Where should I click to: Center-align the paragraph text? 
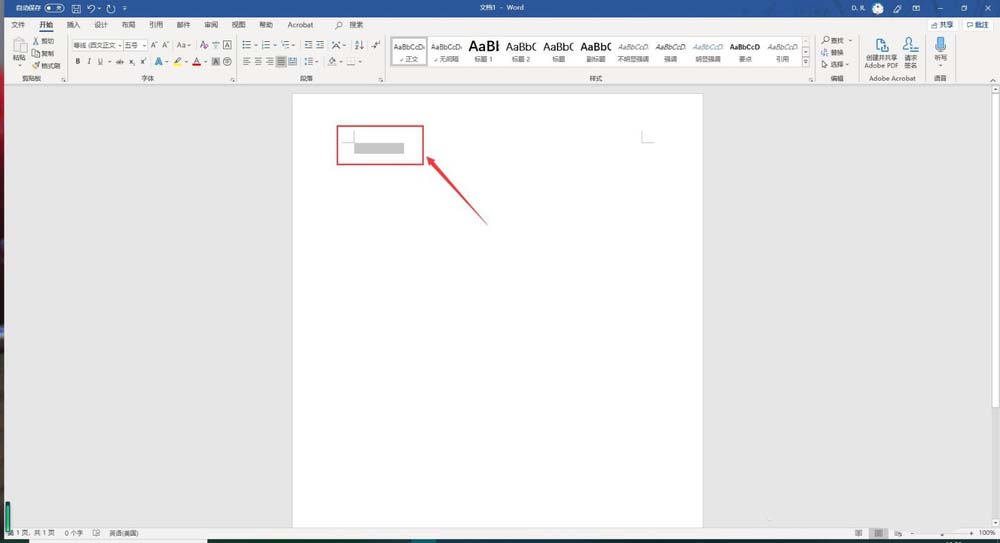tap(258, 62)
